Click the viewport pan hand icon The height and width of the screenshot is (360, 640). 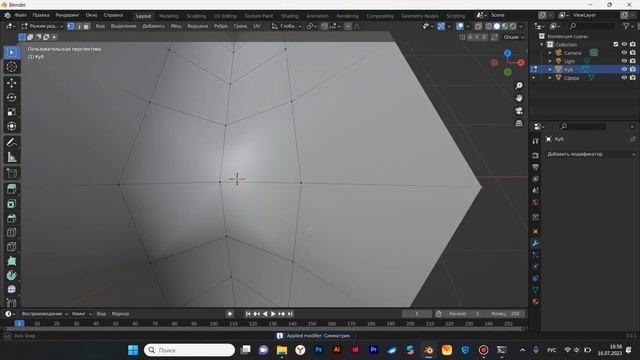519,98
